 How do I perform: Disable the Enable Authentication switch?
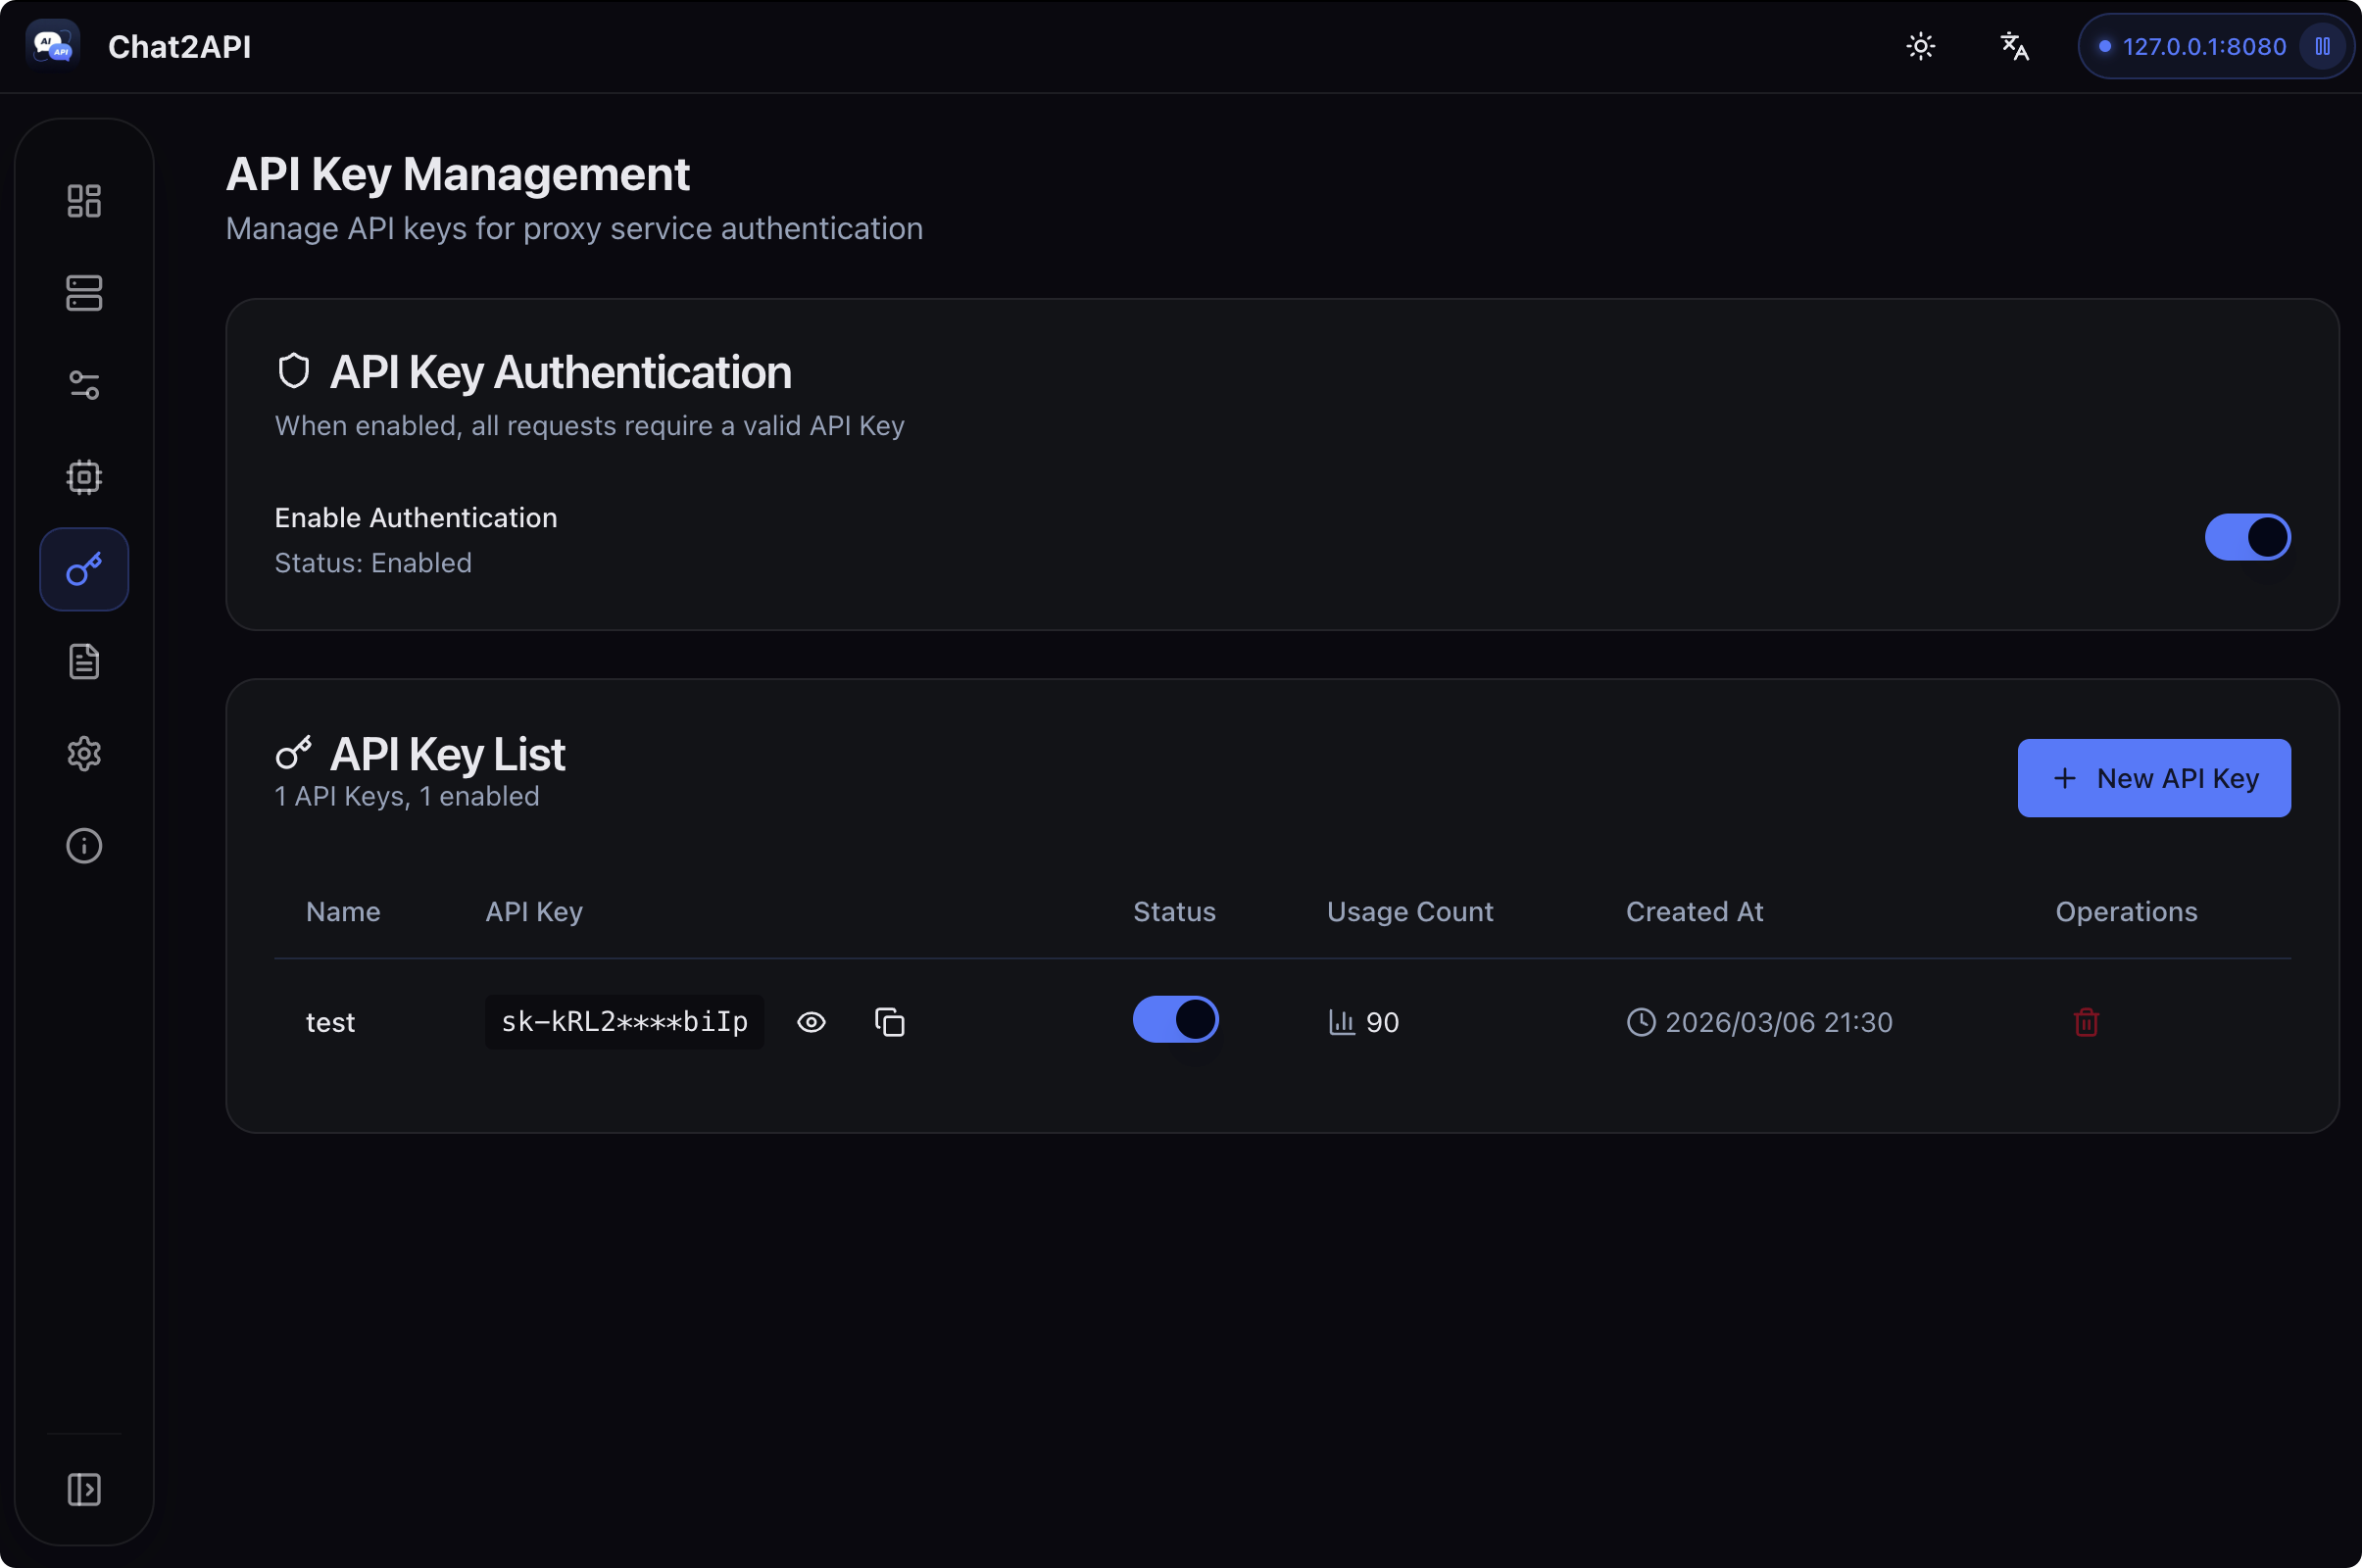point(2247,537)
